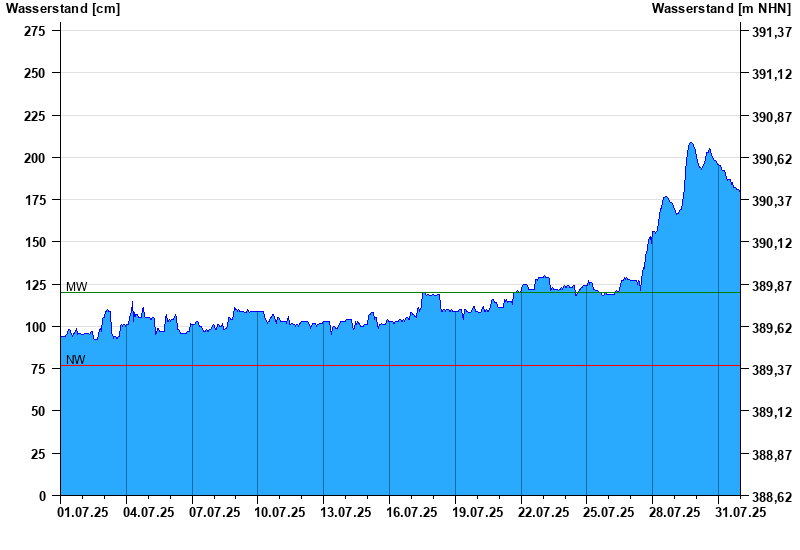Viewport: 800px width, 550px height.
Task: Click the 390,37 value on right axis
Action: [x=772, y=201]
